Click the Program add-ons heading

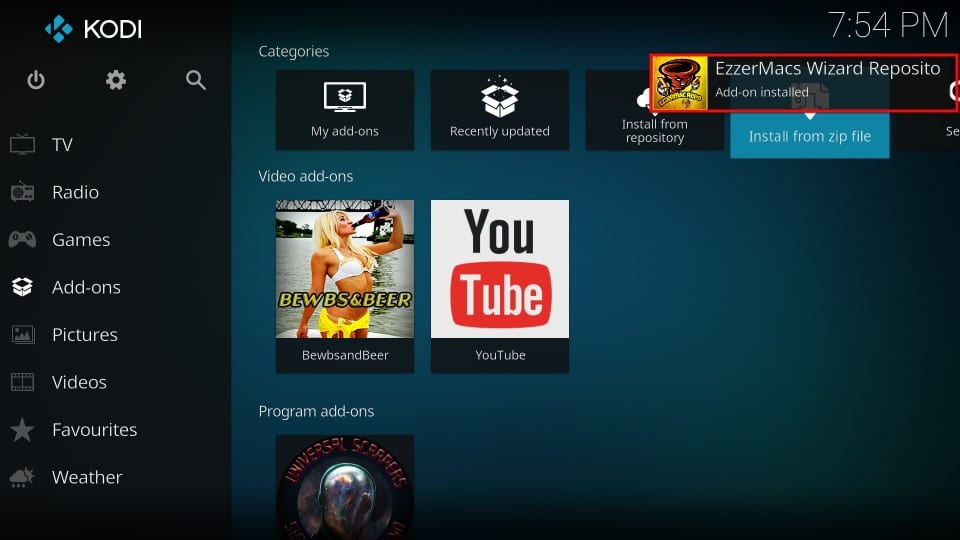pos(316,411)
